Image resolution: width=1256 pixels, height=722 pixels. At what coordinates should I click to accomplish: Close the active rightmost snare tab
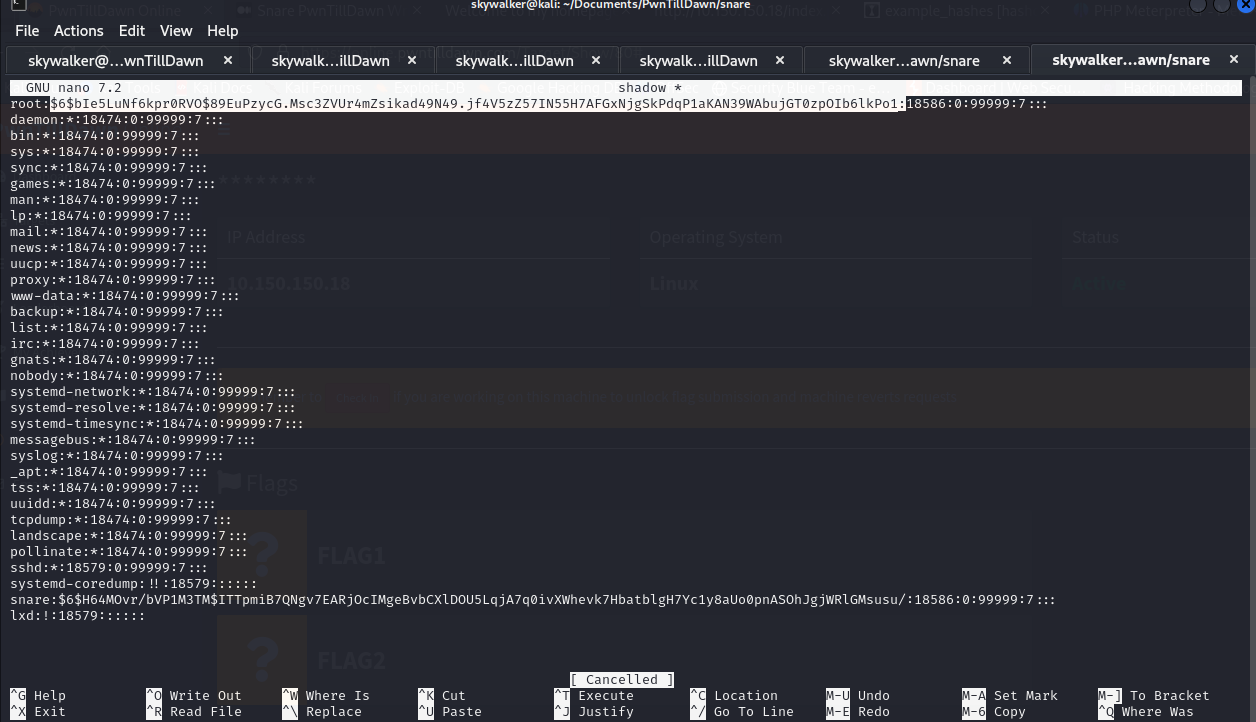pyautogui.click(x=1234, y=60)
